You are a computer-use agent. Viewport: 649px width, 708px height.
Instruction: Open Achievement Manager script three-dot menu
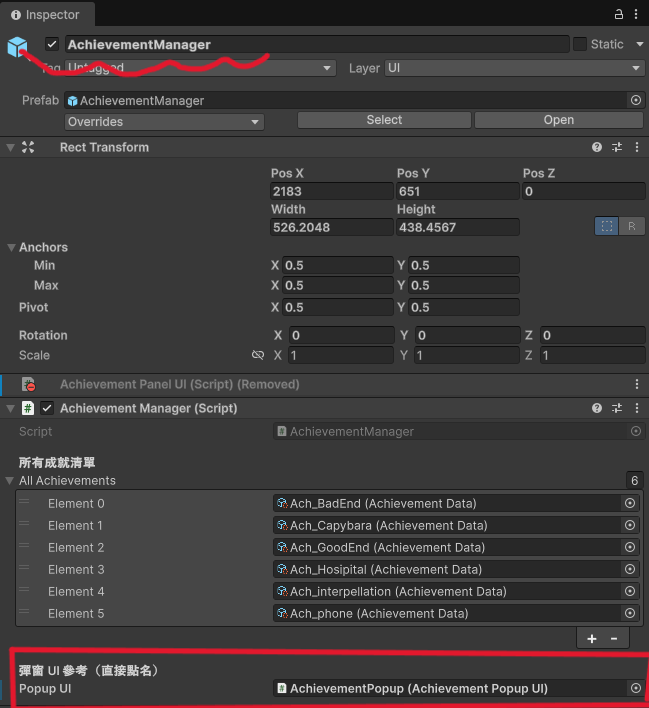(x=637, y=408)
